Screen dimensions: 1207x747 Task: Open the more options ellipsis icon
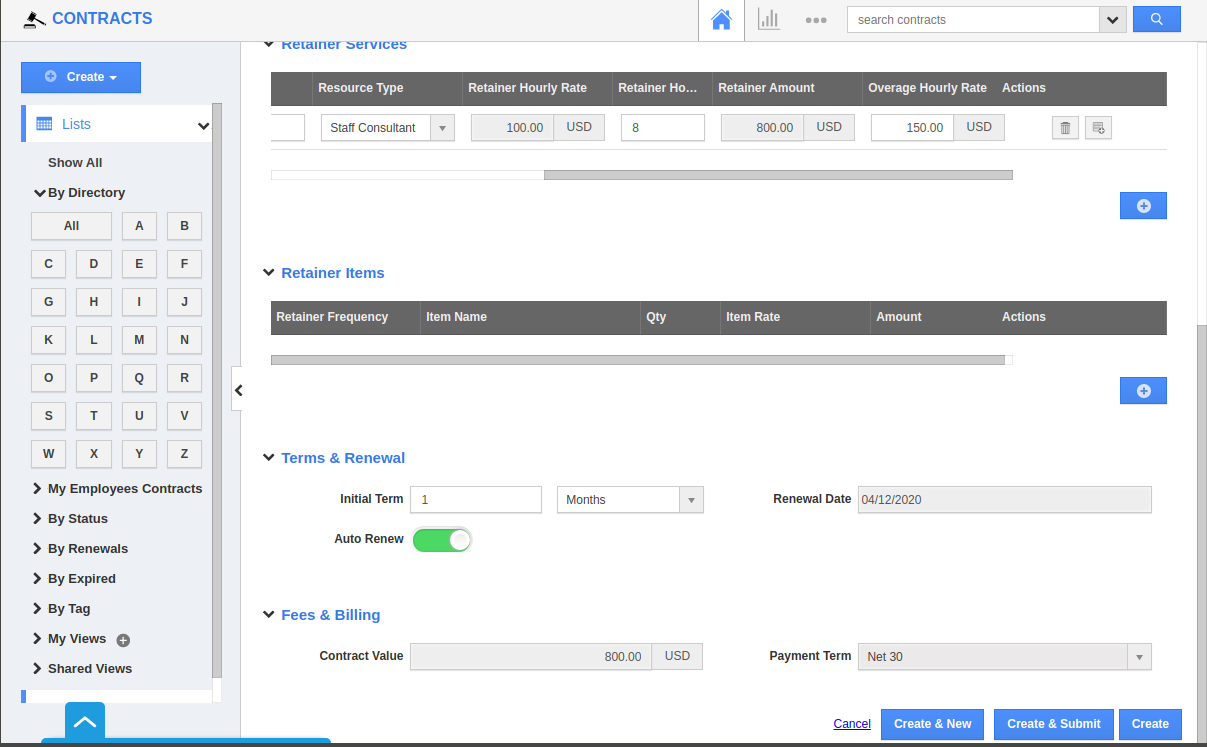click(816, 20)
